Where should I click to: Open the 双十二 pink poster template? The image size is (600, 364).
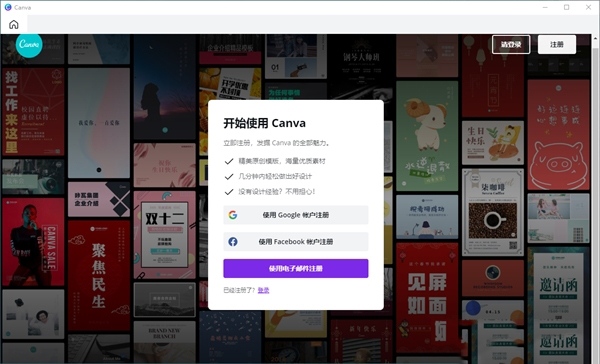pyautogui.click(x=165, y=235)
